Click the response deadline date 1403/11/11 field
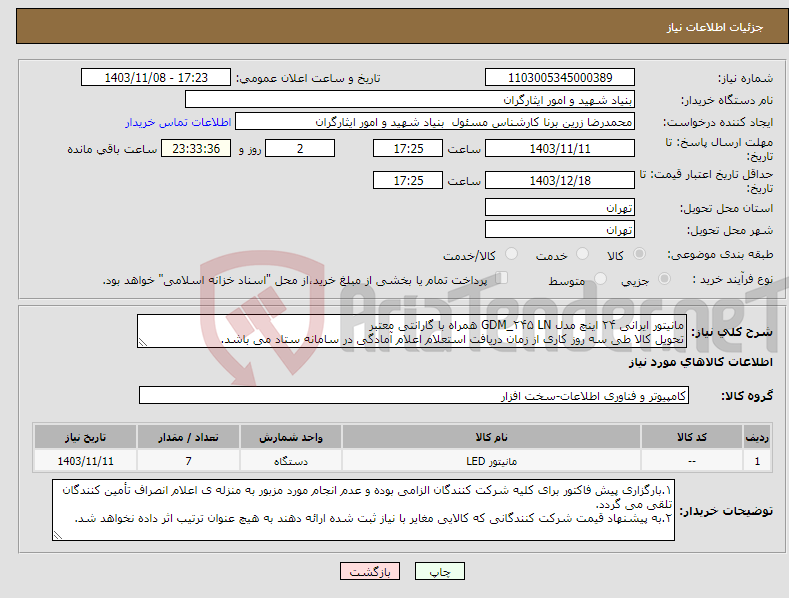 560,148
